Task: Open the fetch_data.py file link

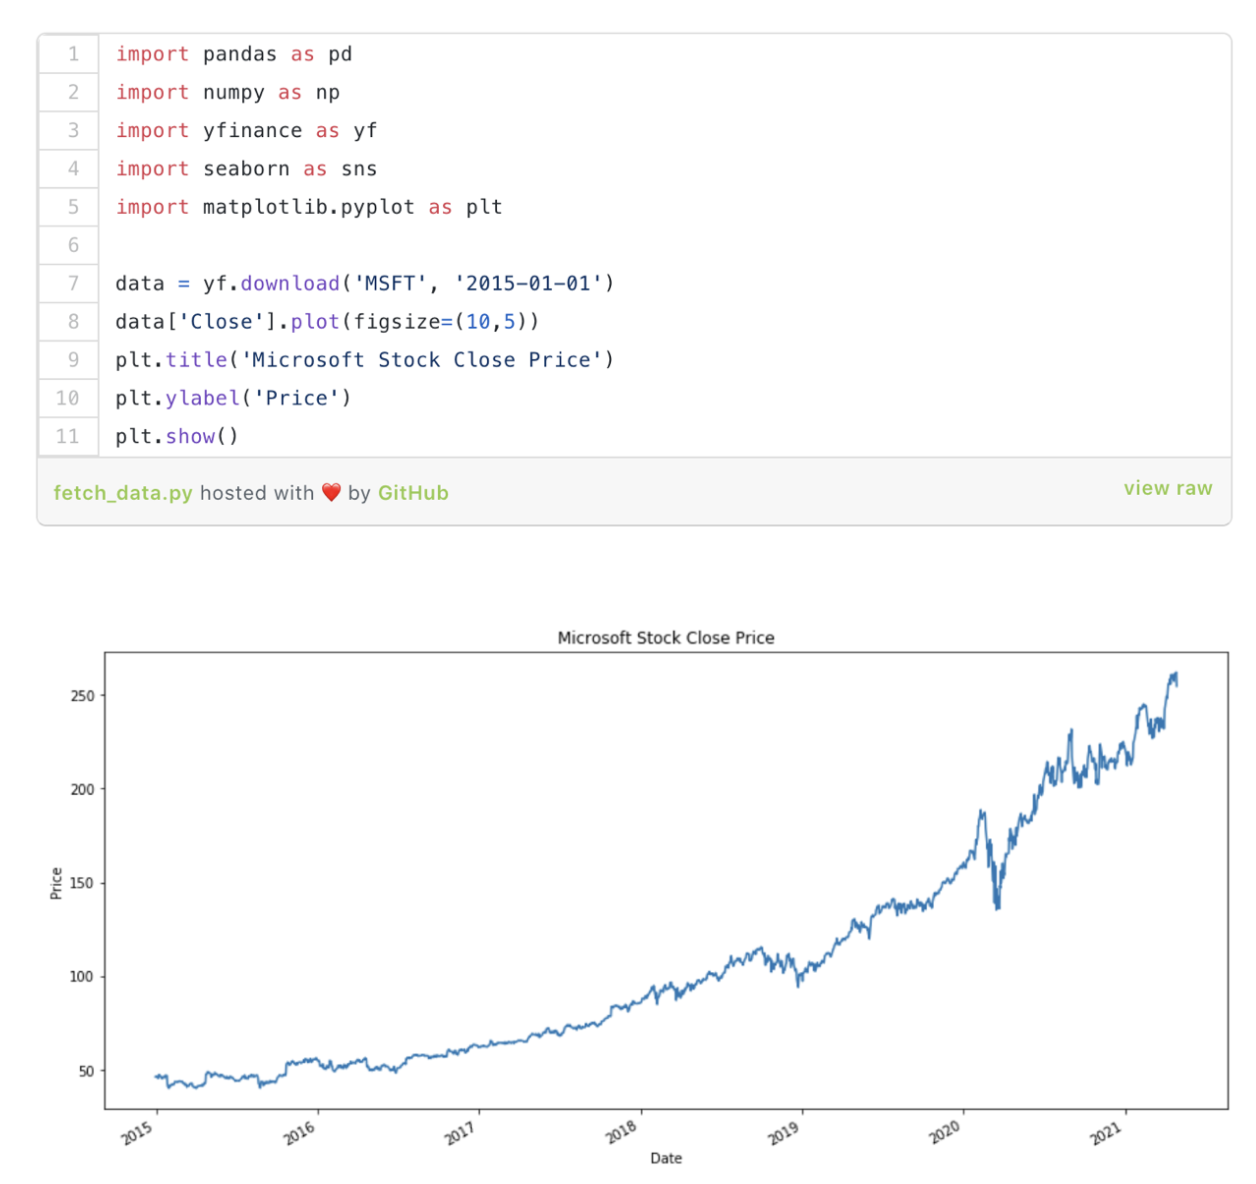Action: pos(123,493)
